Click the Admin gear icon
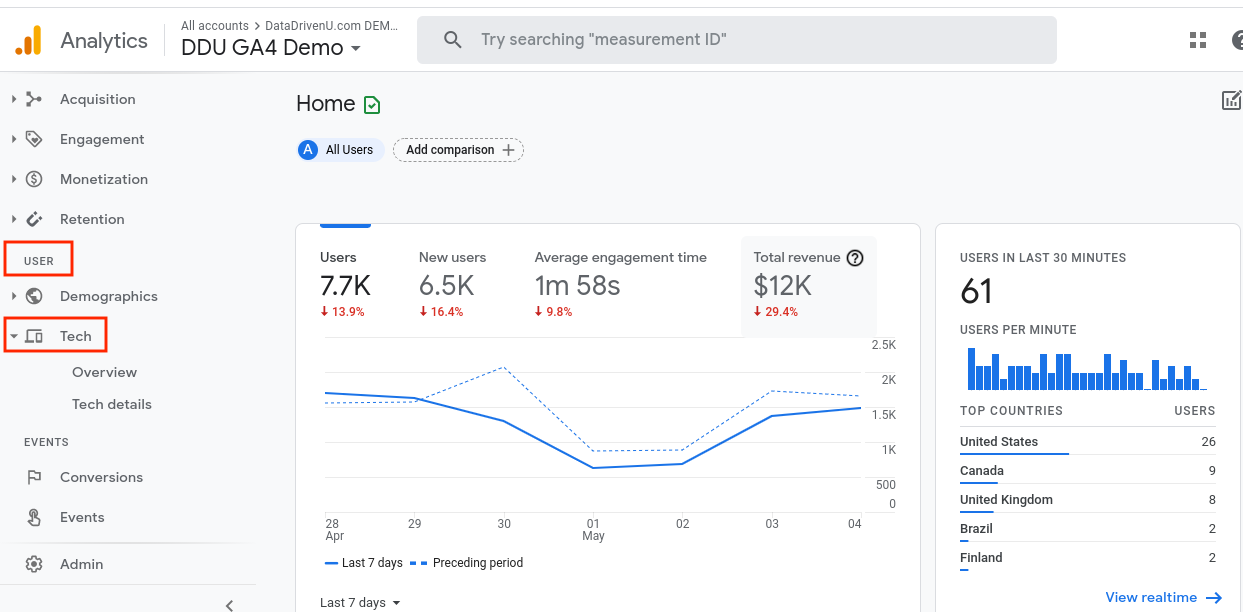The image size is (1243, 612). tap(34, 564)
